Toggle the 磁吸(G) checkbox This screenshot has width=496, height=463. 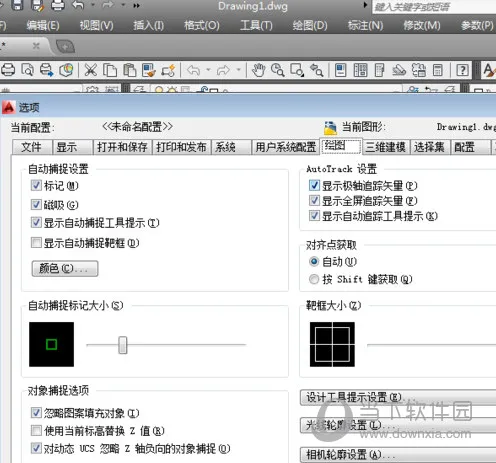(x=36, y=204)
